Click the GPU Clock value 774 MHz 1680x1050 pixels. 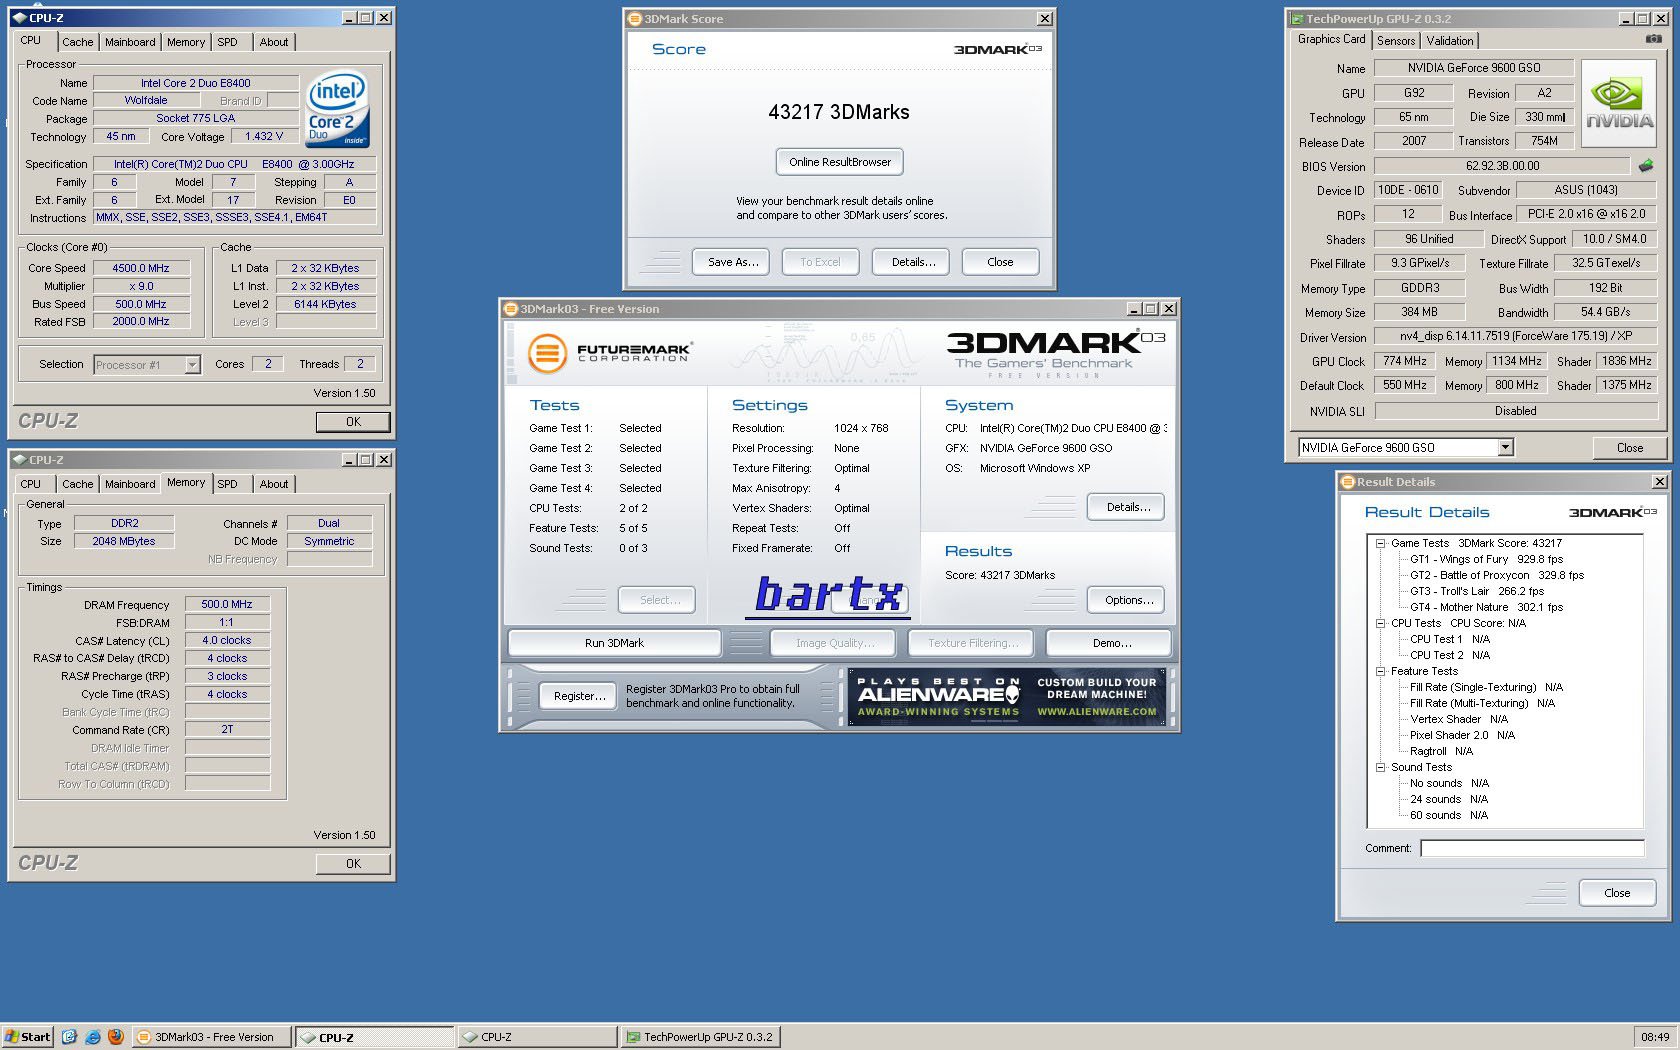point(1405,361)
